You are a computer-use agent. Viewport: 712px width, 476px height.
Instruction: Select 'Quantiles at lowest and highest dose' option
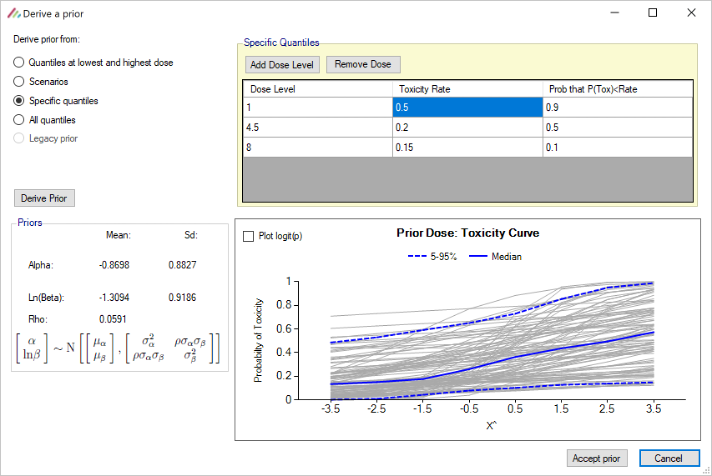pos(19,62)
